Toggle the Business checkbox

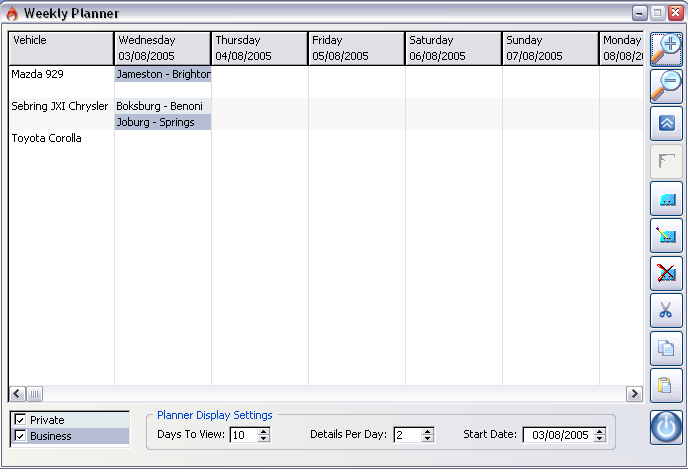(20, 436)
